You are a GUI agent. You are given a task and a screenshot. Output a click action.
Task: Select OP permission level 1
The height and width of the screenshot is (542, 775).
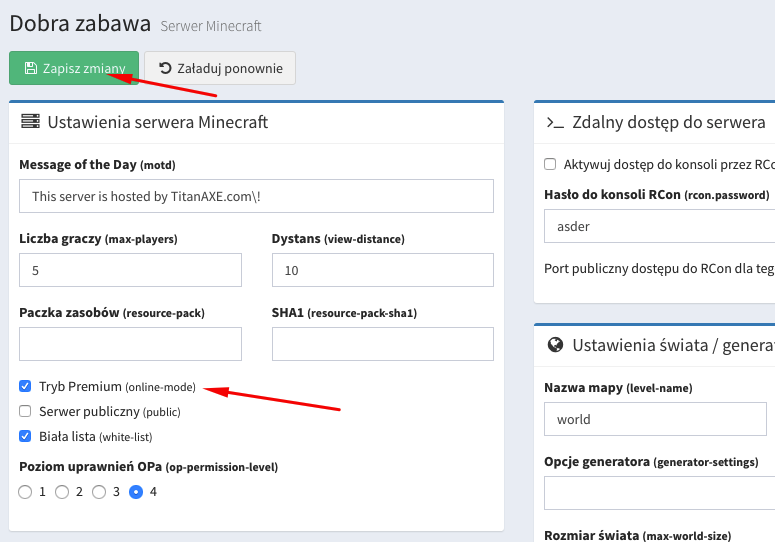coord(26,492)
